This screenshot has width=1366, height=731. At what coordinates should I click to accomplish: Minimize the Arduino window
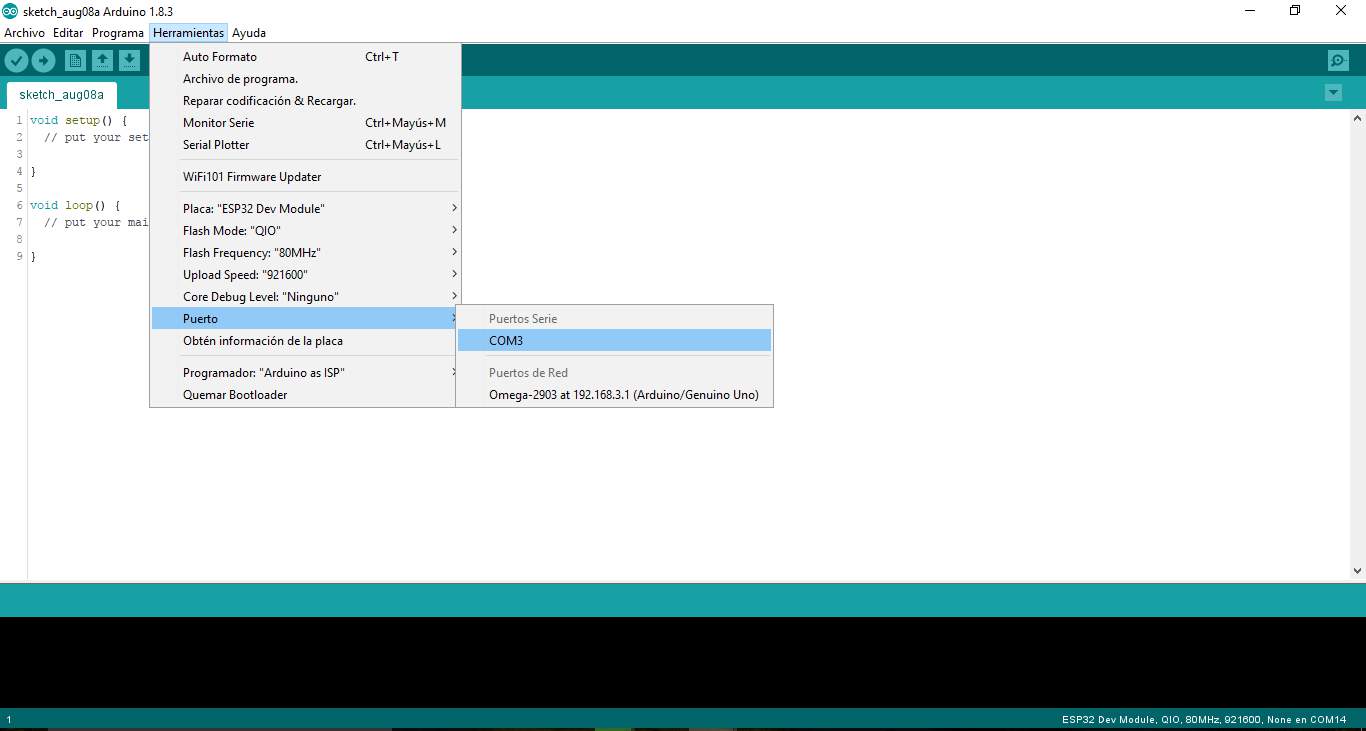[1250, 11]
